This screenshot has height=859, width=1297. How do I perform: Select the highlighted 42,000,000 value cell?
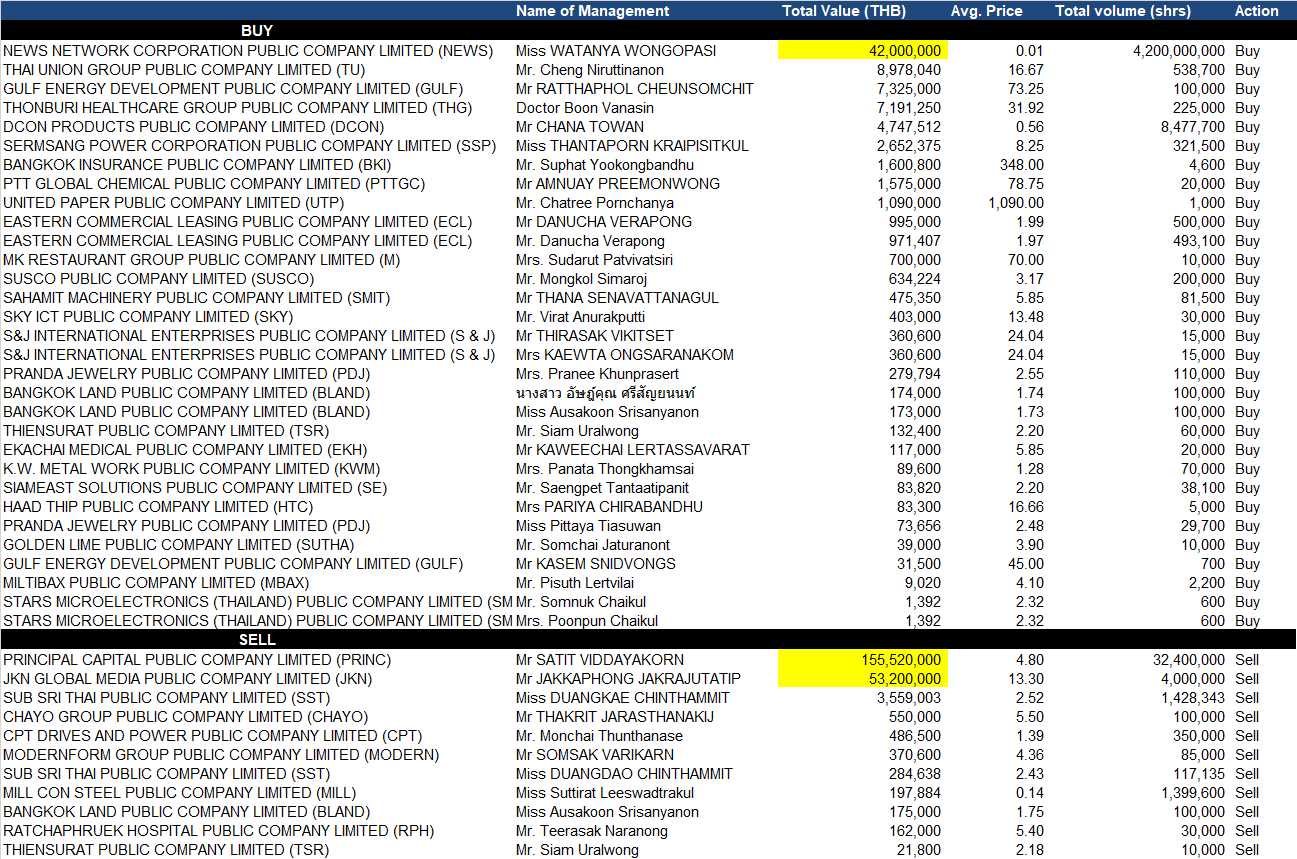tap(862, 51)
